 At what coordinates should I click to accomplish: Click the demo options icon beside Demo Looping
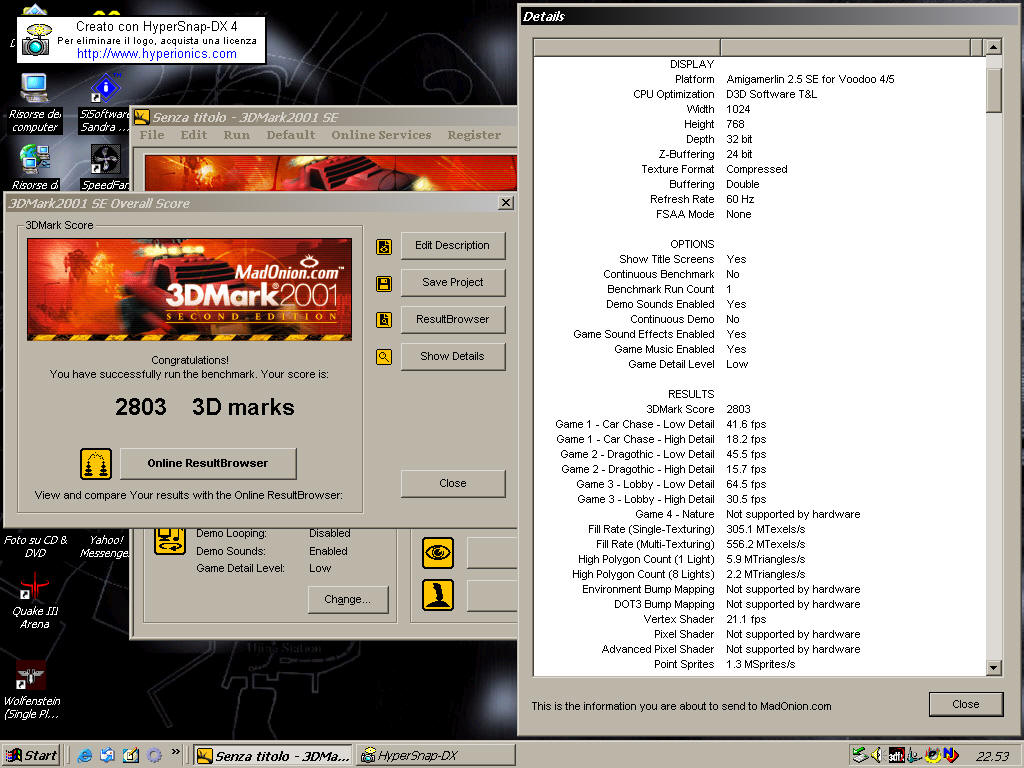pyautogui.click(x=170, y=541)
